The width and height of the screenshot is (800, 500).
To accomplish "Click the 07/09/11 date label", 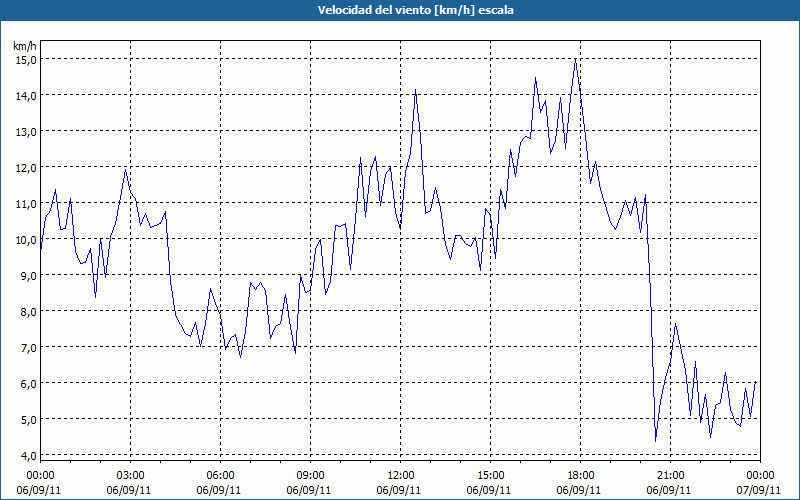I will point(758,490).
